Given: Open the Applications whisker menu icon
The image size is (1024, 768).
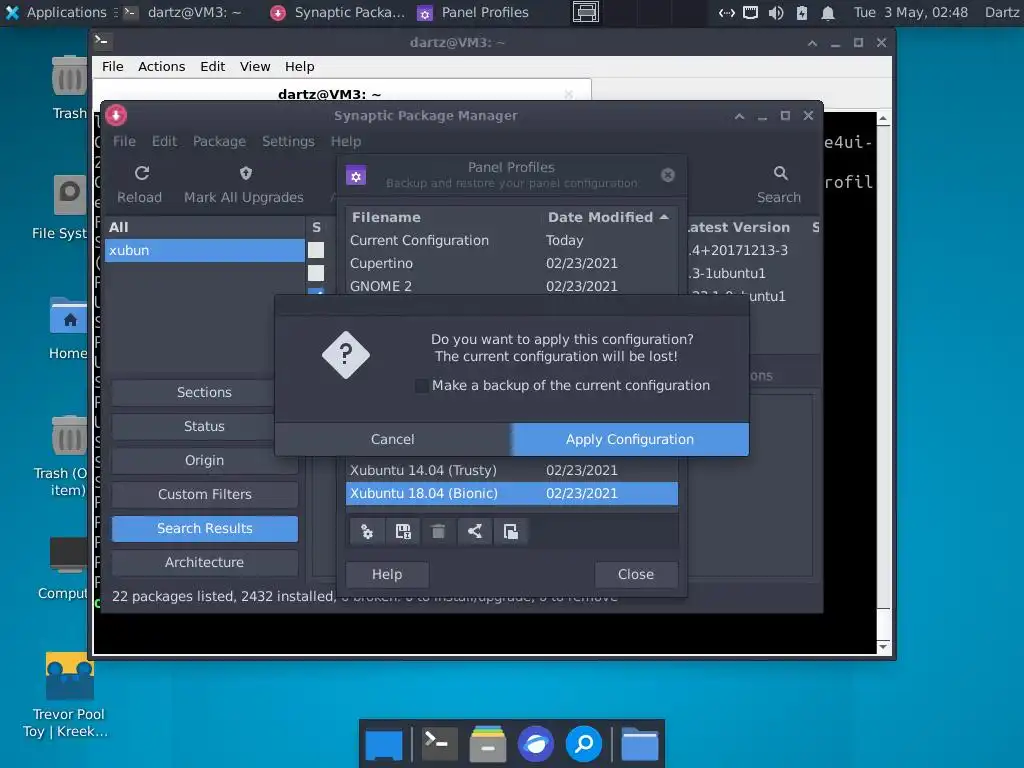Looking at the screenshot, I should pyautogui.click(x=12, y=12).
